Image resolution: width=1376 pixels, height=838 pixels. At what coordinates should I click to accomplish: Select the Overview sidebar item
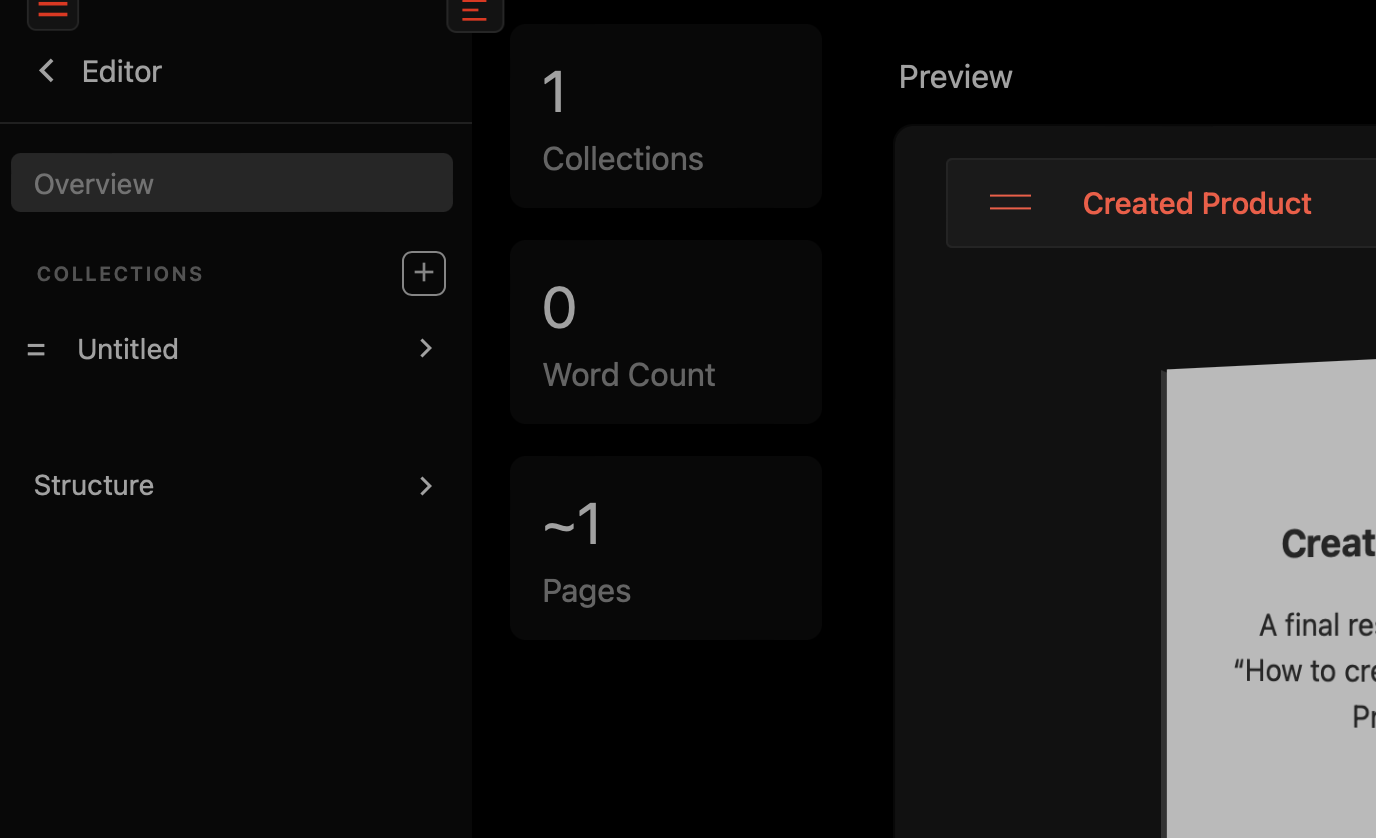(x=231, y=183)
